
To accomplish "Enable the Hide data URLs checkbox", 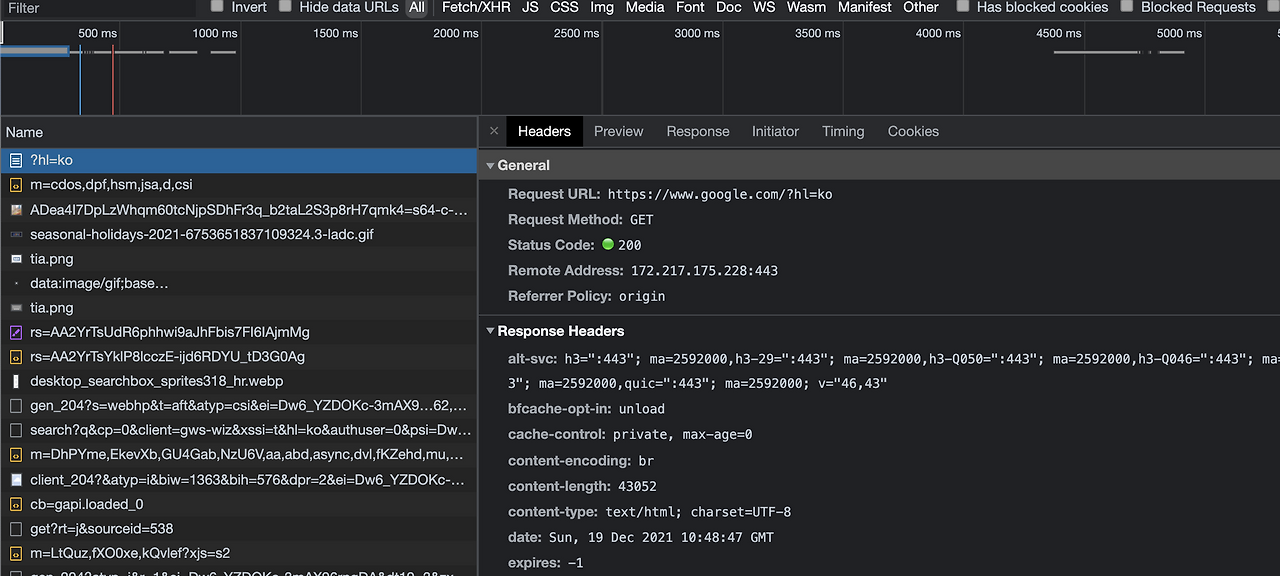I will coord(286,6).
